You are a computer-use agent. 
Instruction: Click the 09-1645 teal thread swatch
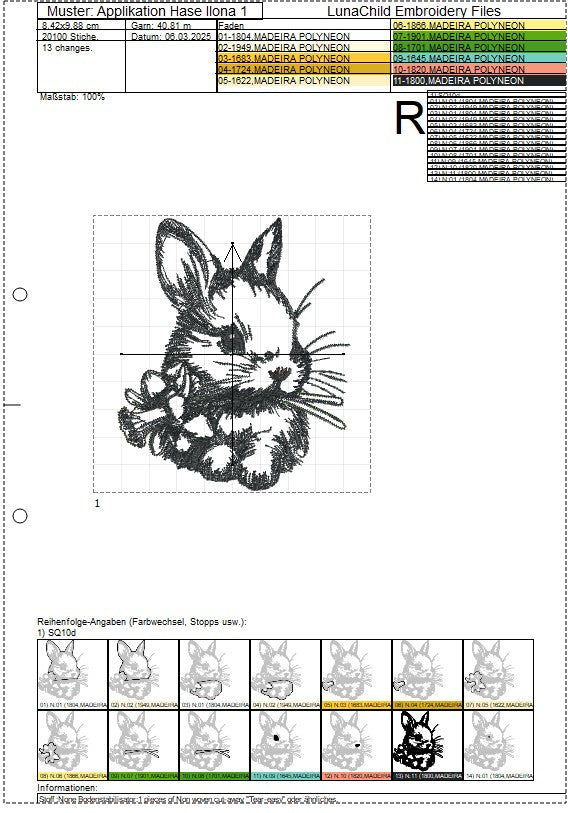coord(479,58)
